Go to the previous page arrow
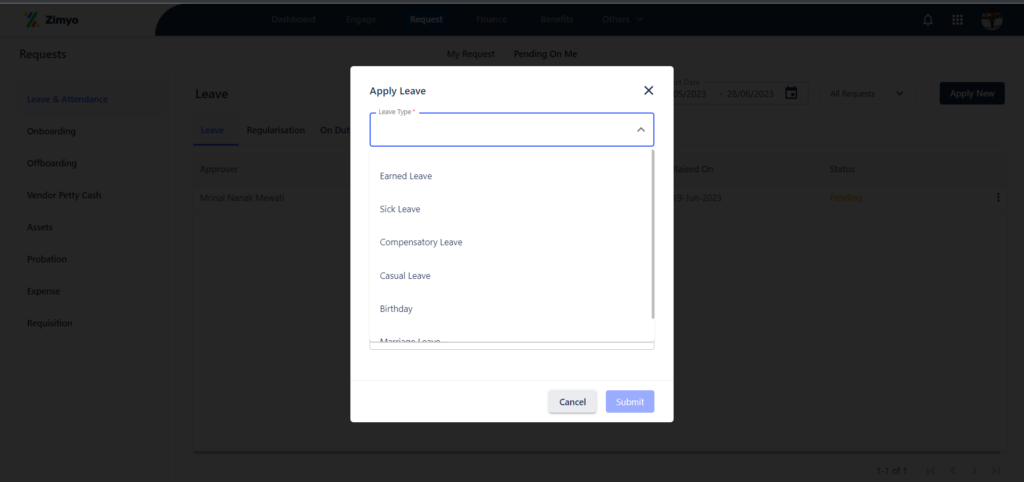This screenshot has height=482, width=1024. click(x=952, y=470)
